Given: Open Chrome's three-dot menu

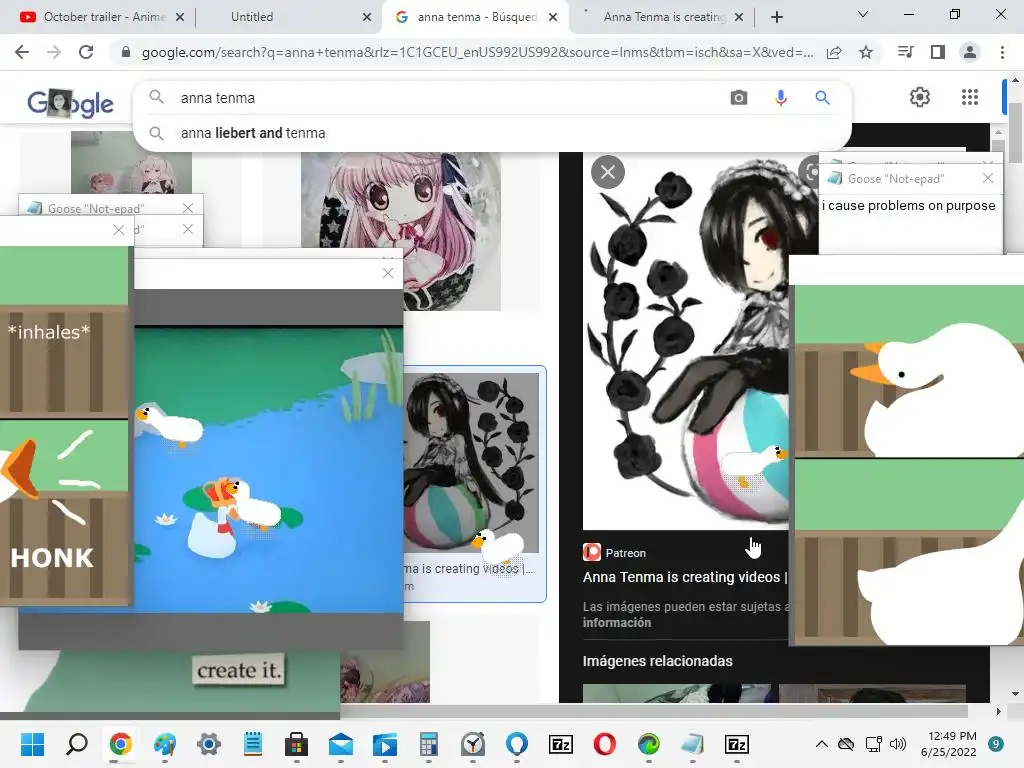Looking at the screenshot, I should coord(1002,52).
